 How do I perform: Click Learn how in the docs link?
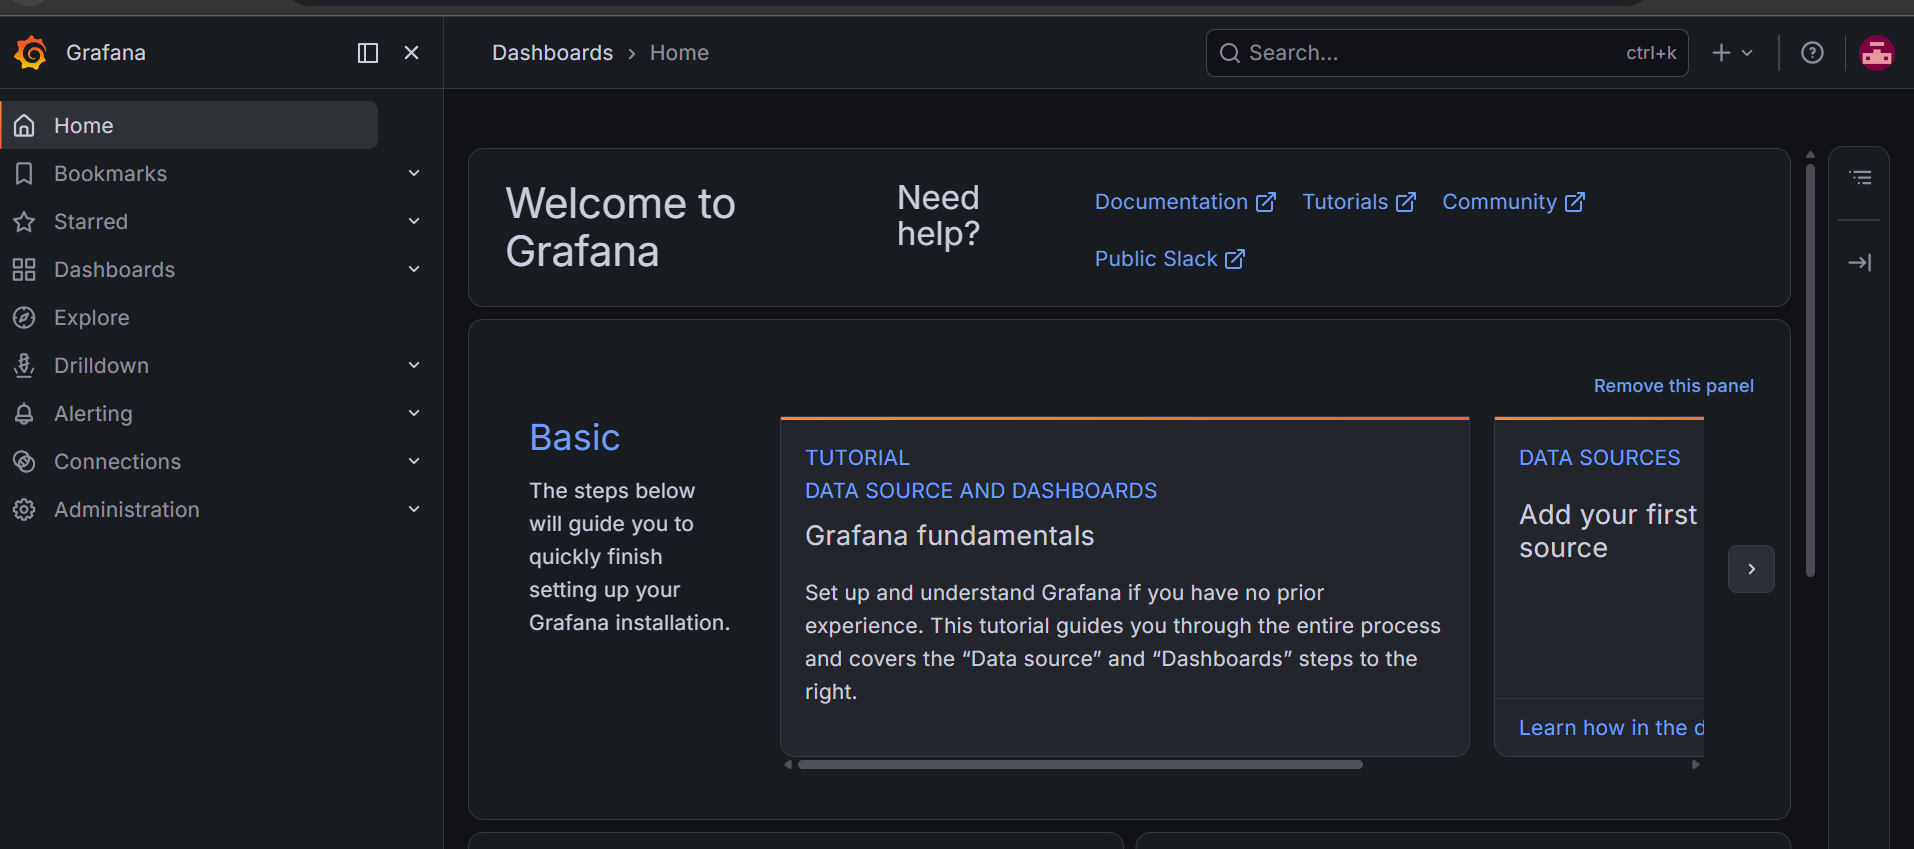[x=1611, y=728]
